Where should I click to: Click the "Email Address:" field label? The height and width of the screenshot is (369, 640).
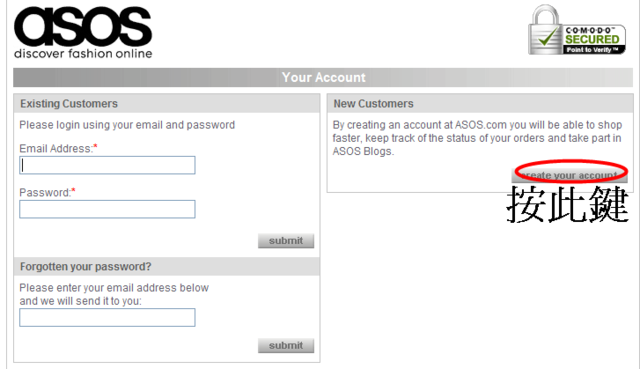[58, 149]
